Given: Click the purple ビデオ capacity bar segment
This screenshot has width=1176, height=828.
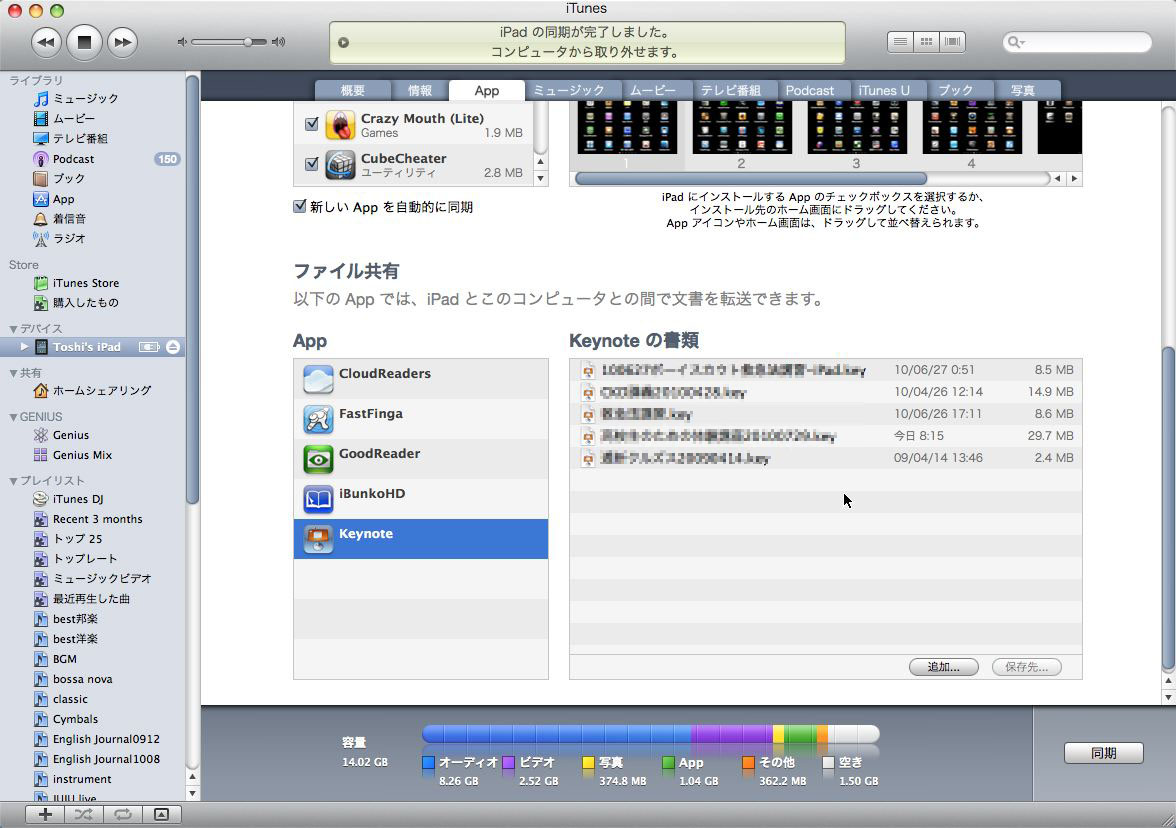Looking at the screenshot, I should [732, 734].
